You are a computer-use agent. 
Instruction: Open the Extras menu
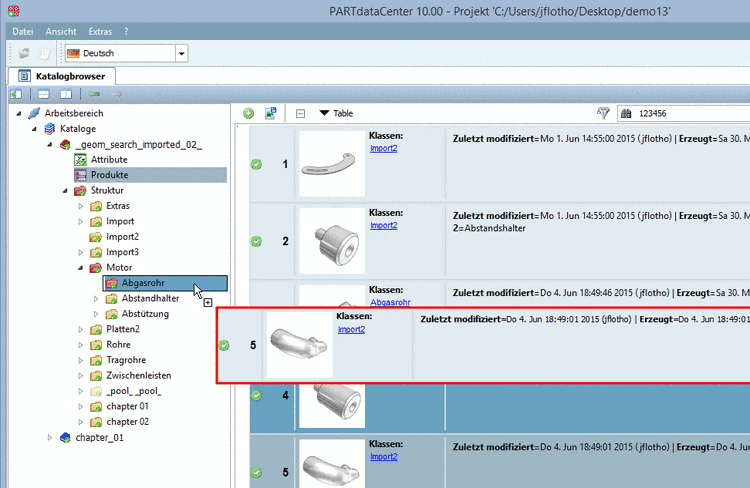[x=100, y=32]
